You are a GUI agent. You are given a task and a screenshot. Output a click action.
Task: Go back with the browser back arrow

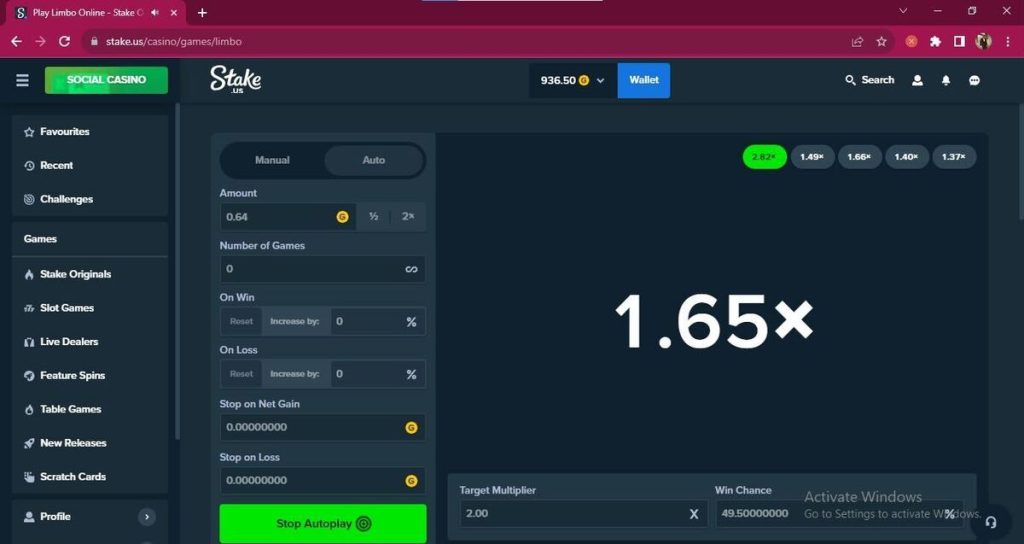16,41
